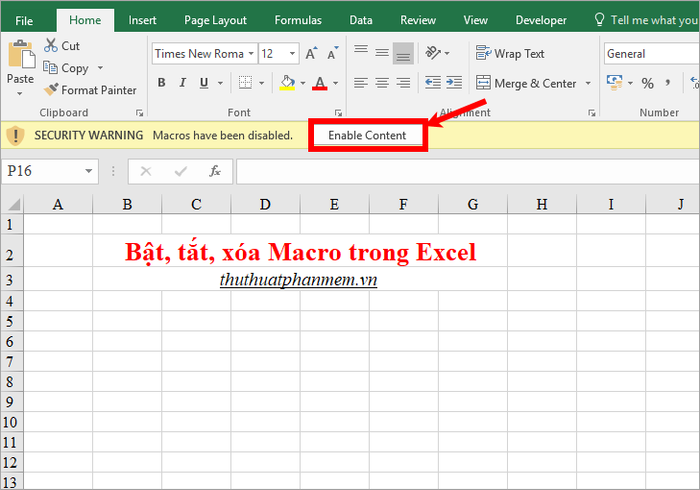Click Accounting Number Format icon
700x490 pixels.
pyautogui.click(x=615, y=83)
